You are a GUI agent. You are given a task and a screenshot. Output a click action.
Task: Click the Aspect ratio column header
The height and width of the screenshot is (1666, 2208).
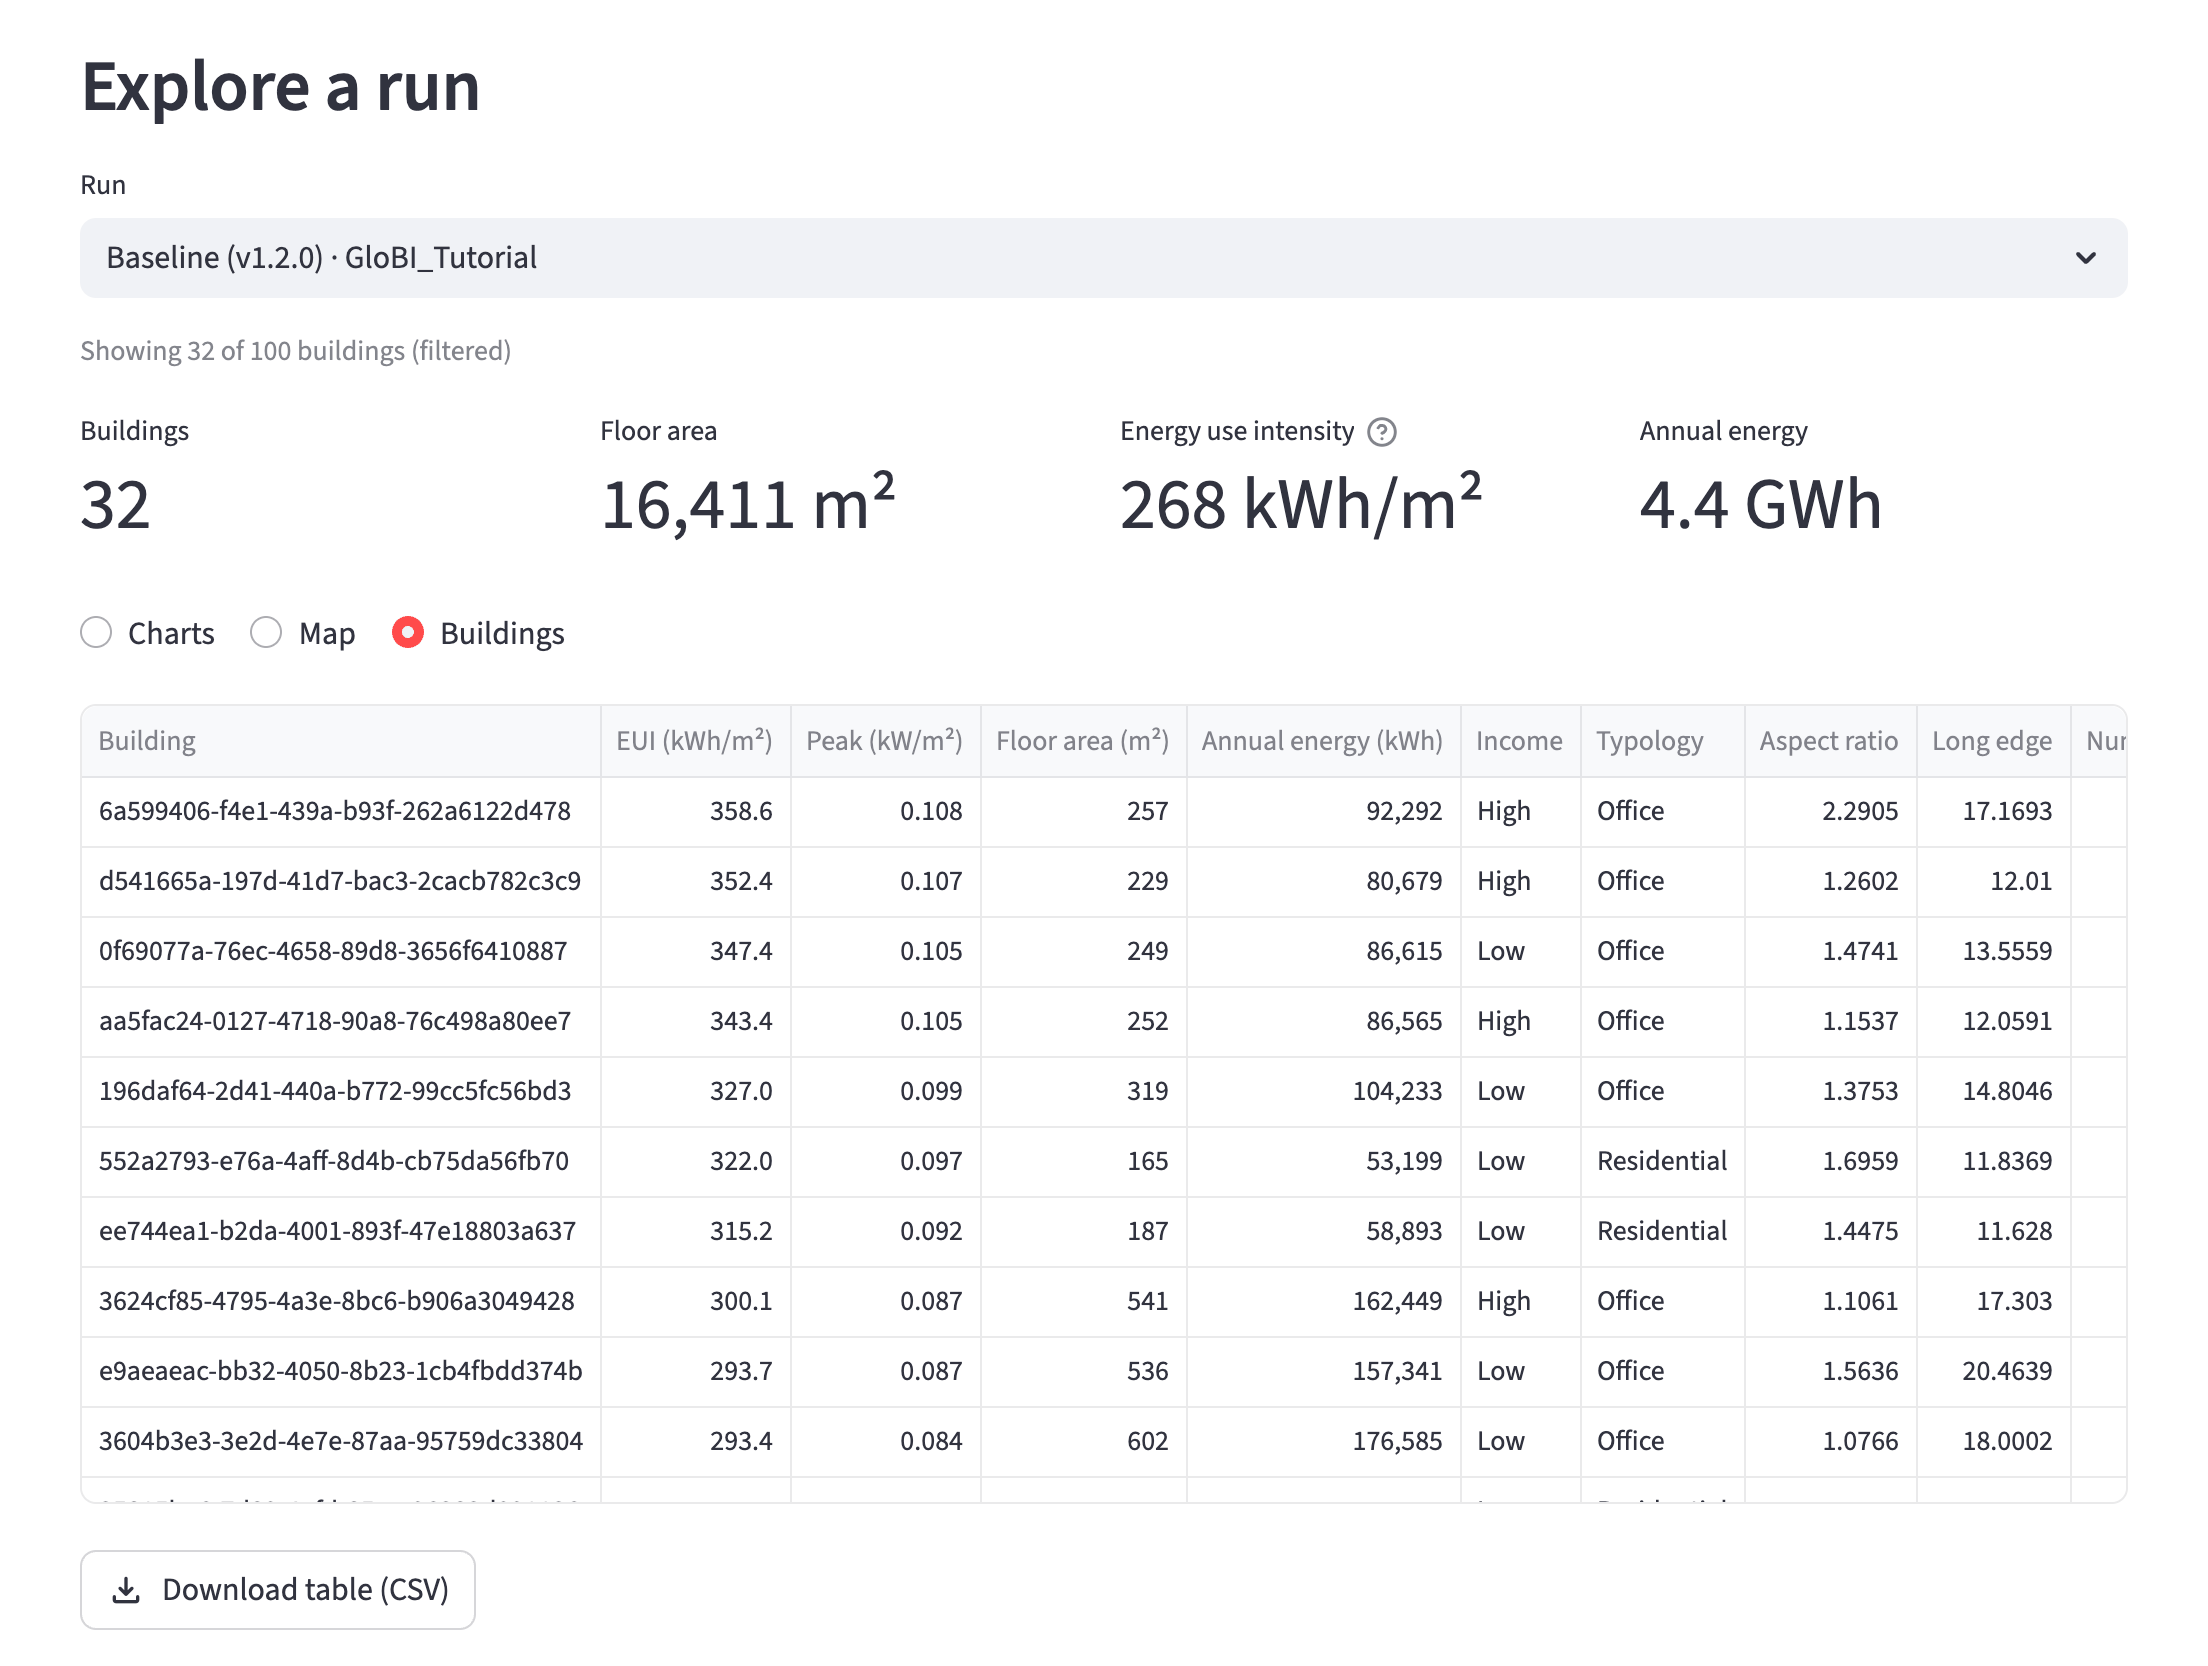(1830, 741)
